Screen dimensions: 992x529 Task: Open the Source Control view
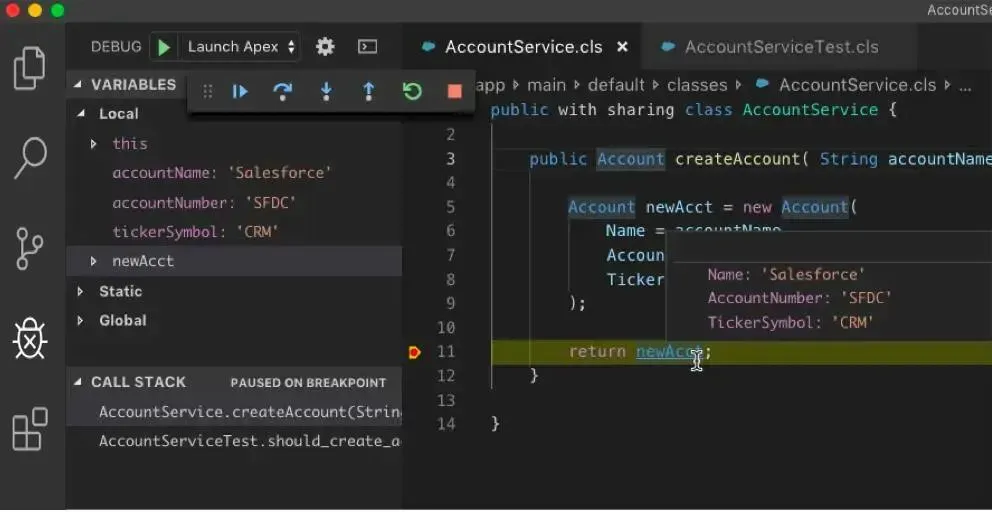pos(29,248)
